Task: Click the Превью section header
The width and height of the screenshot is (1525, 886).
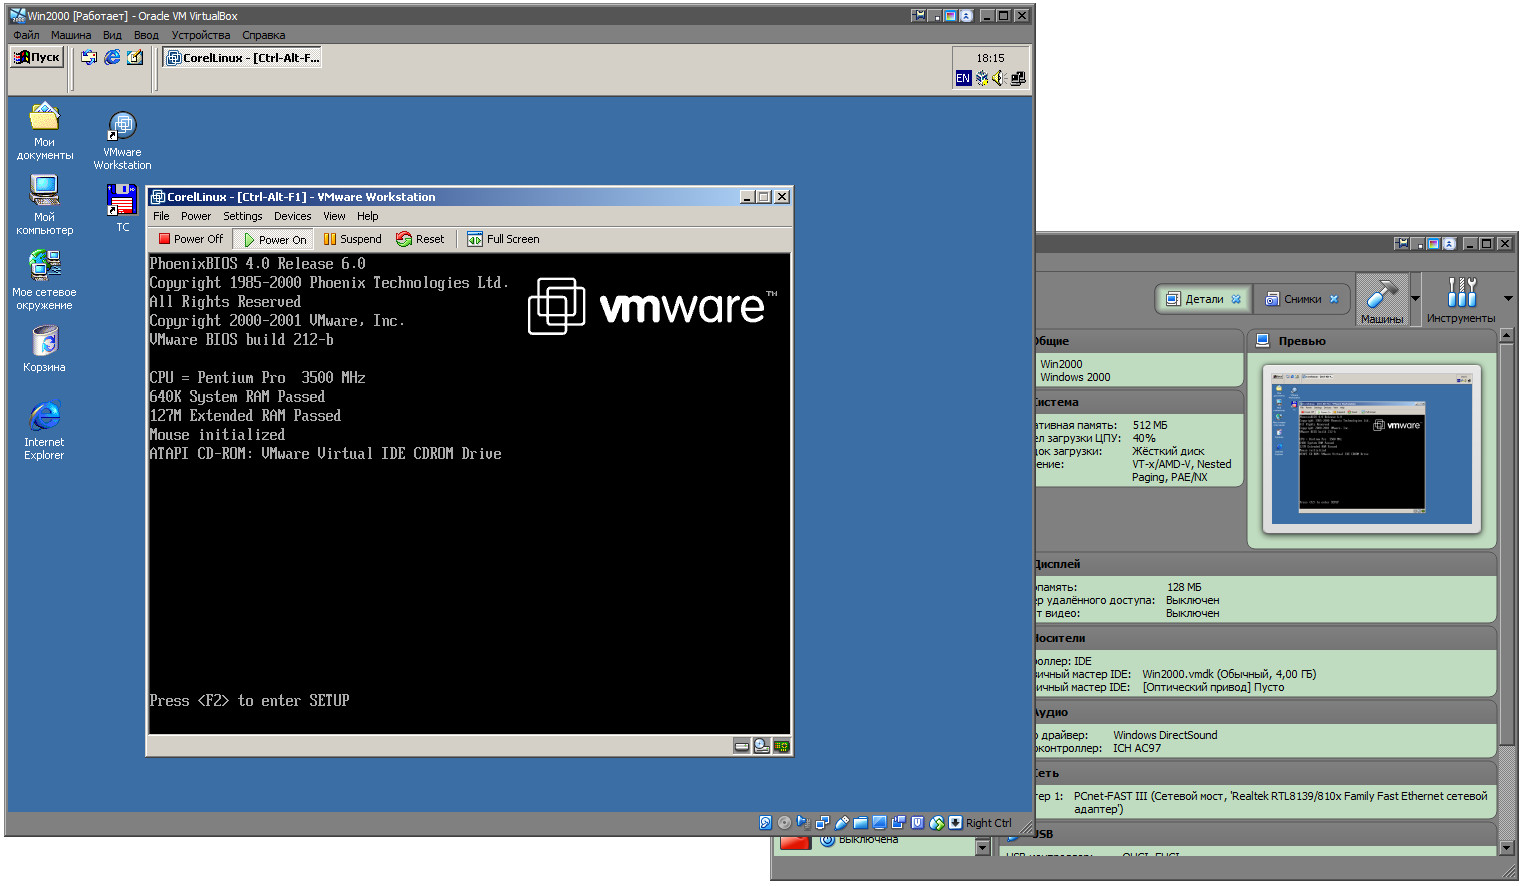Action: tap(1371, 341)
